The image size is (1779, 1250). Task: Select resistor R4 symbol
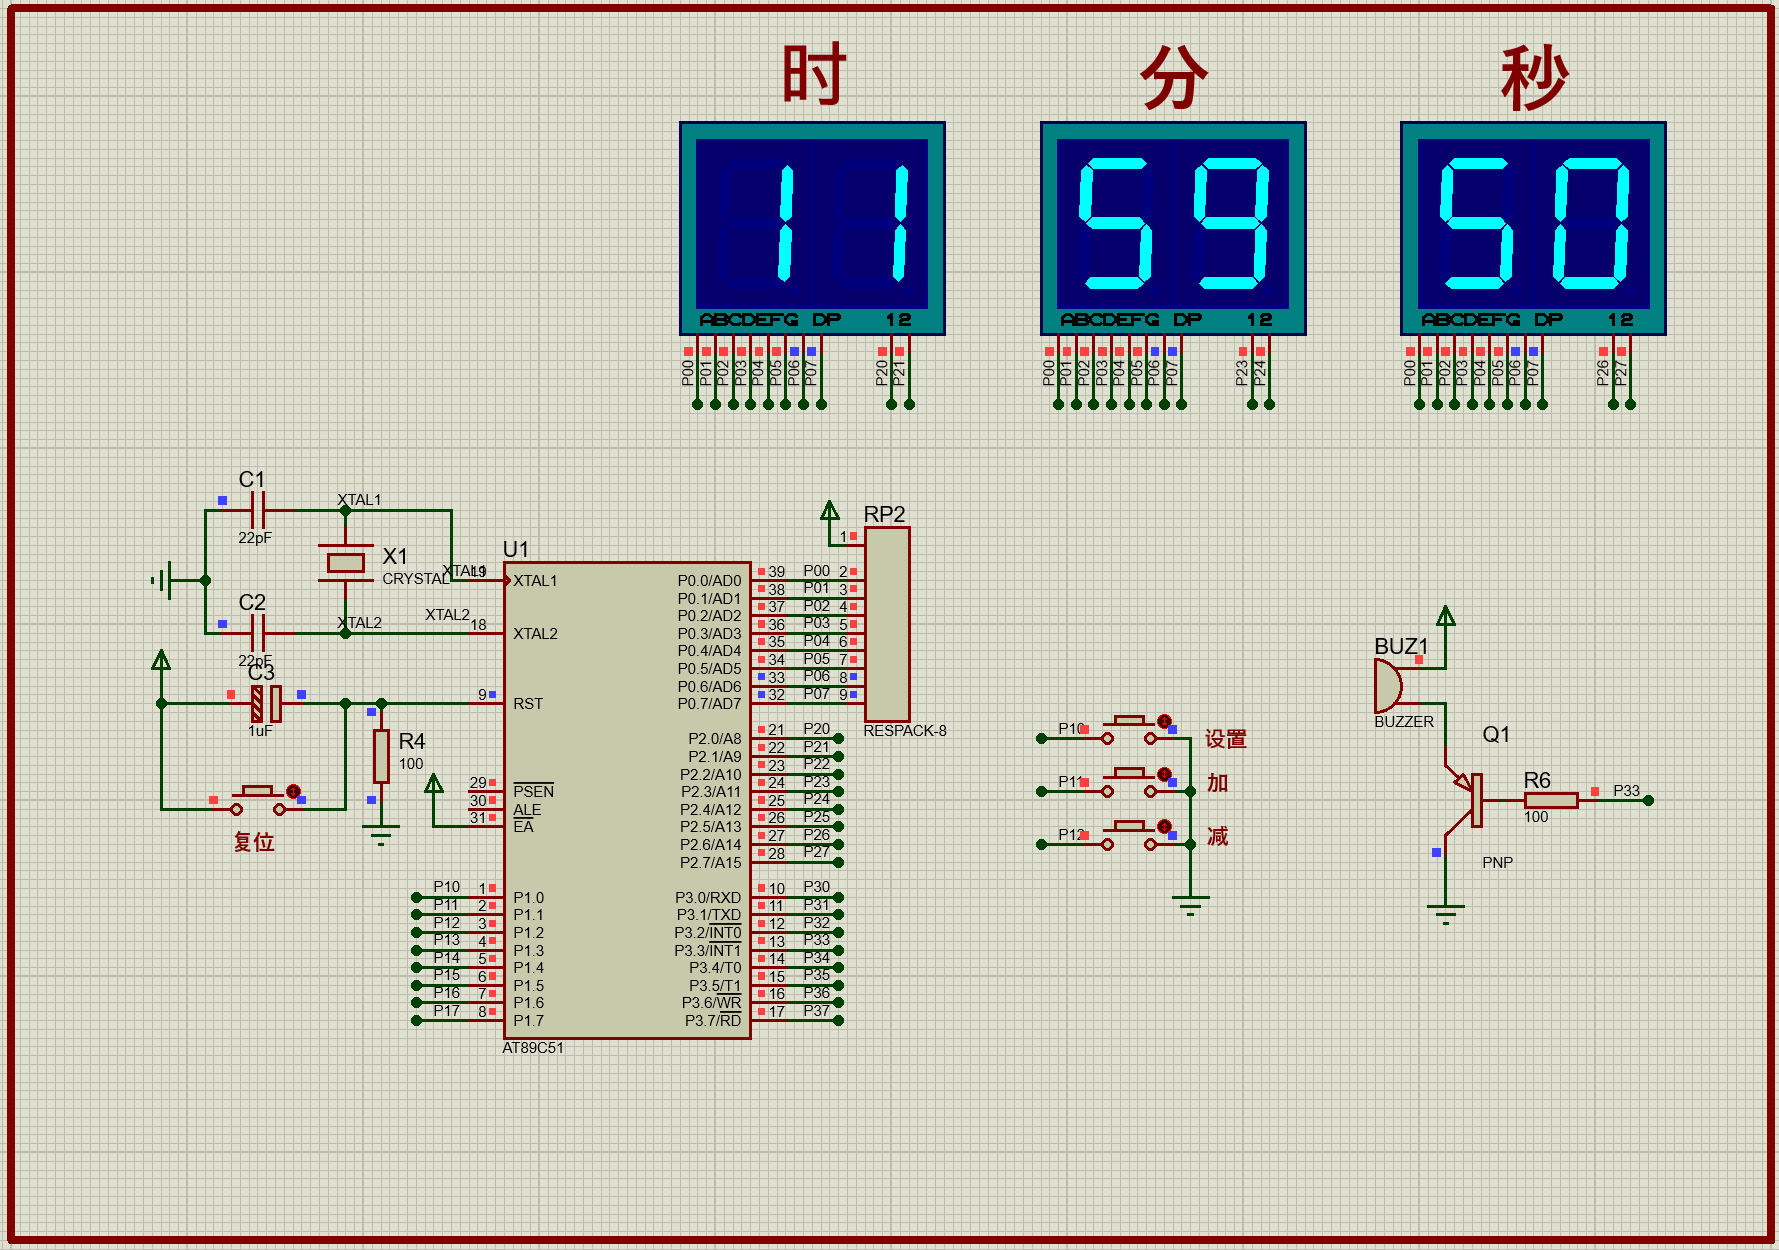[x=381, y=756]
